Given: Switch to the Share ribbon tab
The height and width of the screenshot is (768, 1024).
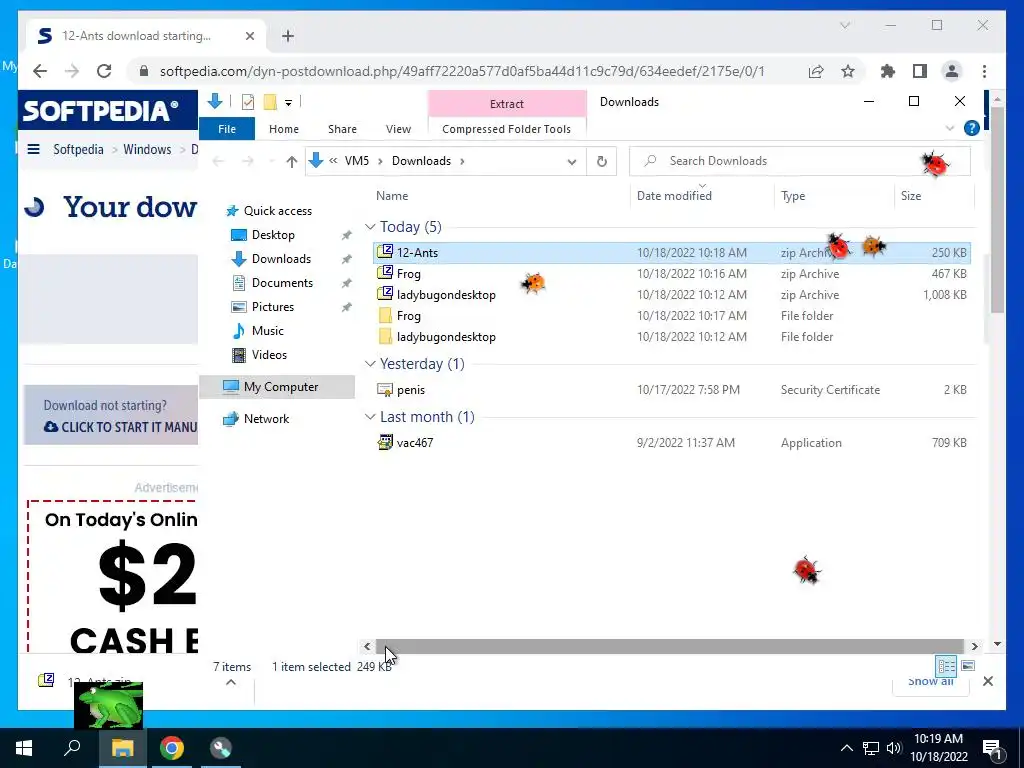Looking at the screenshot, I should click(x=342, y=129).
